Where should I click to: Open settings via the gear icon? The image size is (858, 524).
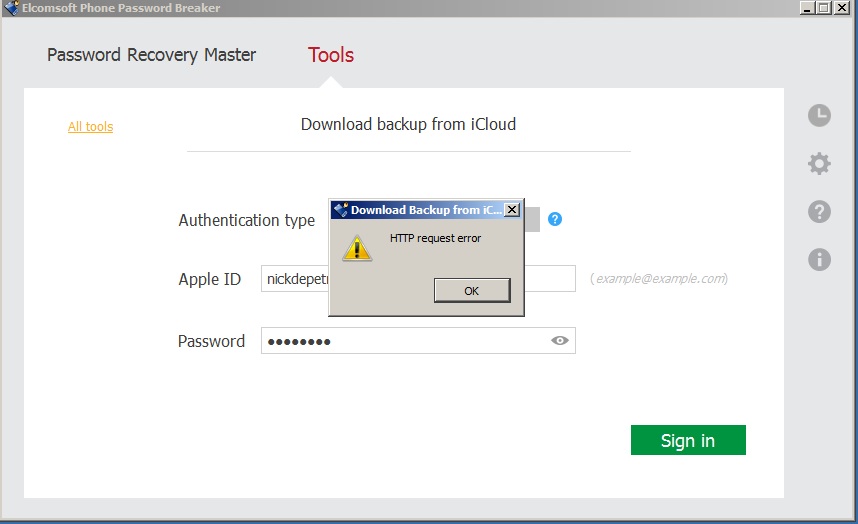819,163
